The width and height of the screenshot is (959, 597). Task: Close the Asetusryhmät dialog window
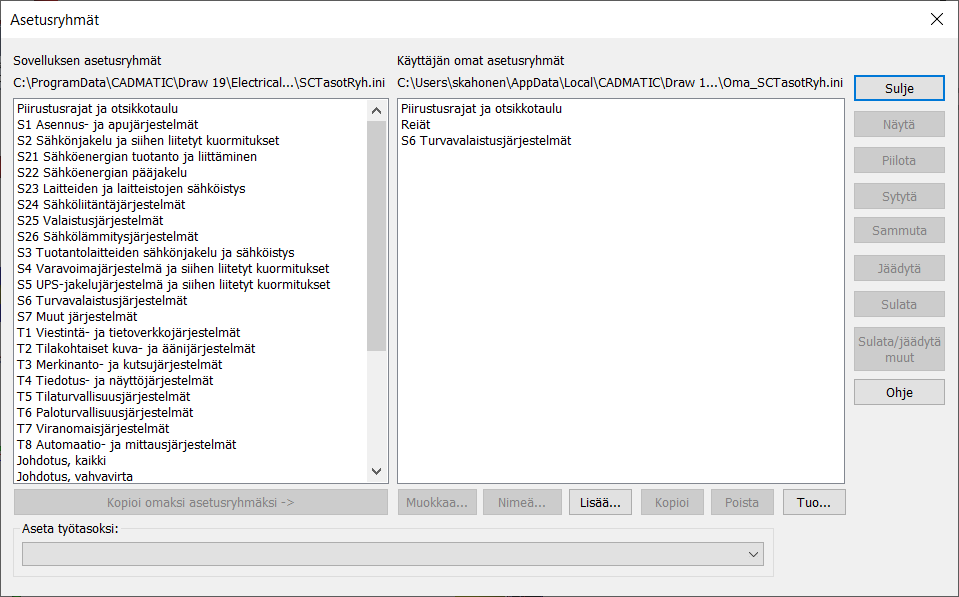(936, 20)
